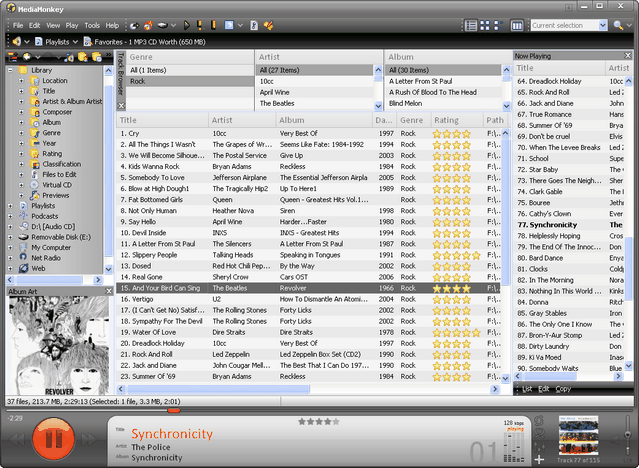The height and width of the screenshot is (468, 639).
Task: Skip to the previous track
Action: point(17,439)
